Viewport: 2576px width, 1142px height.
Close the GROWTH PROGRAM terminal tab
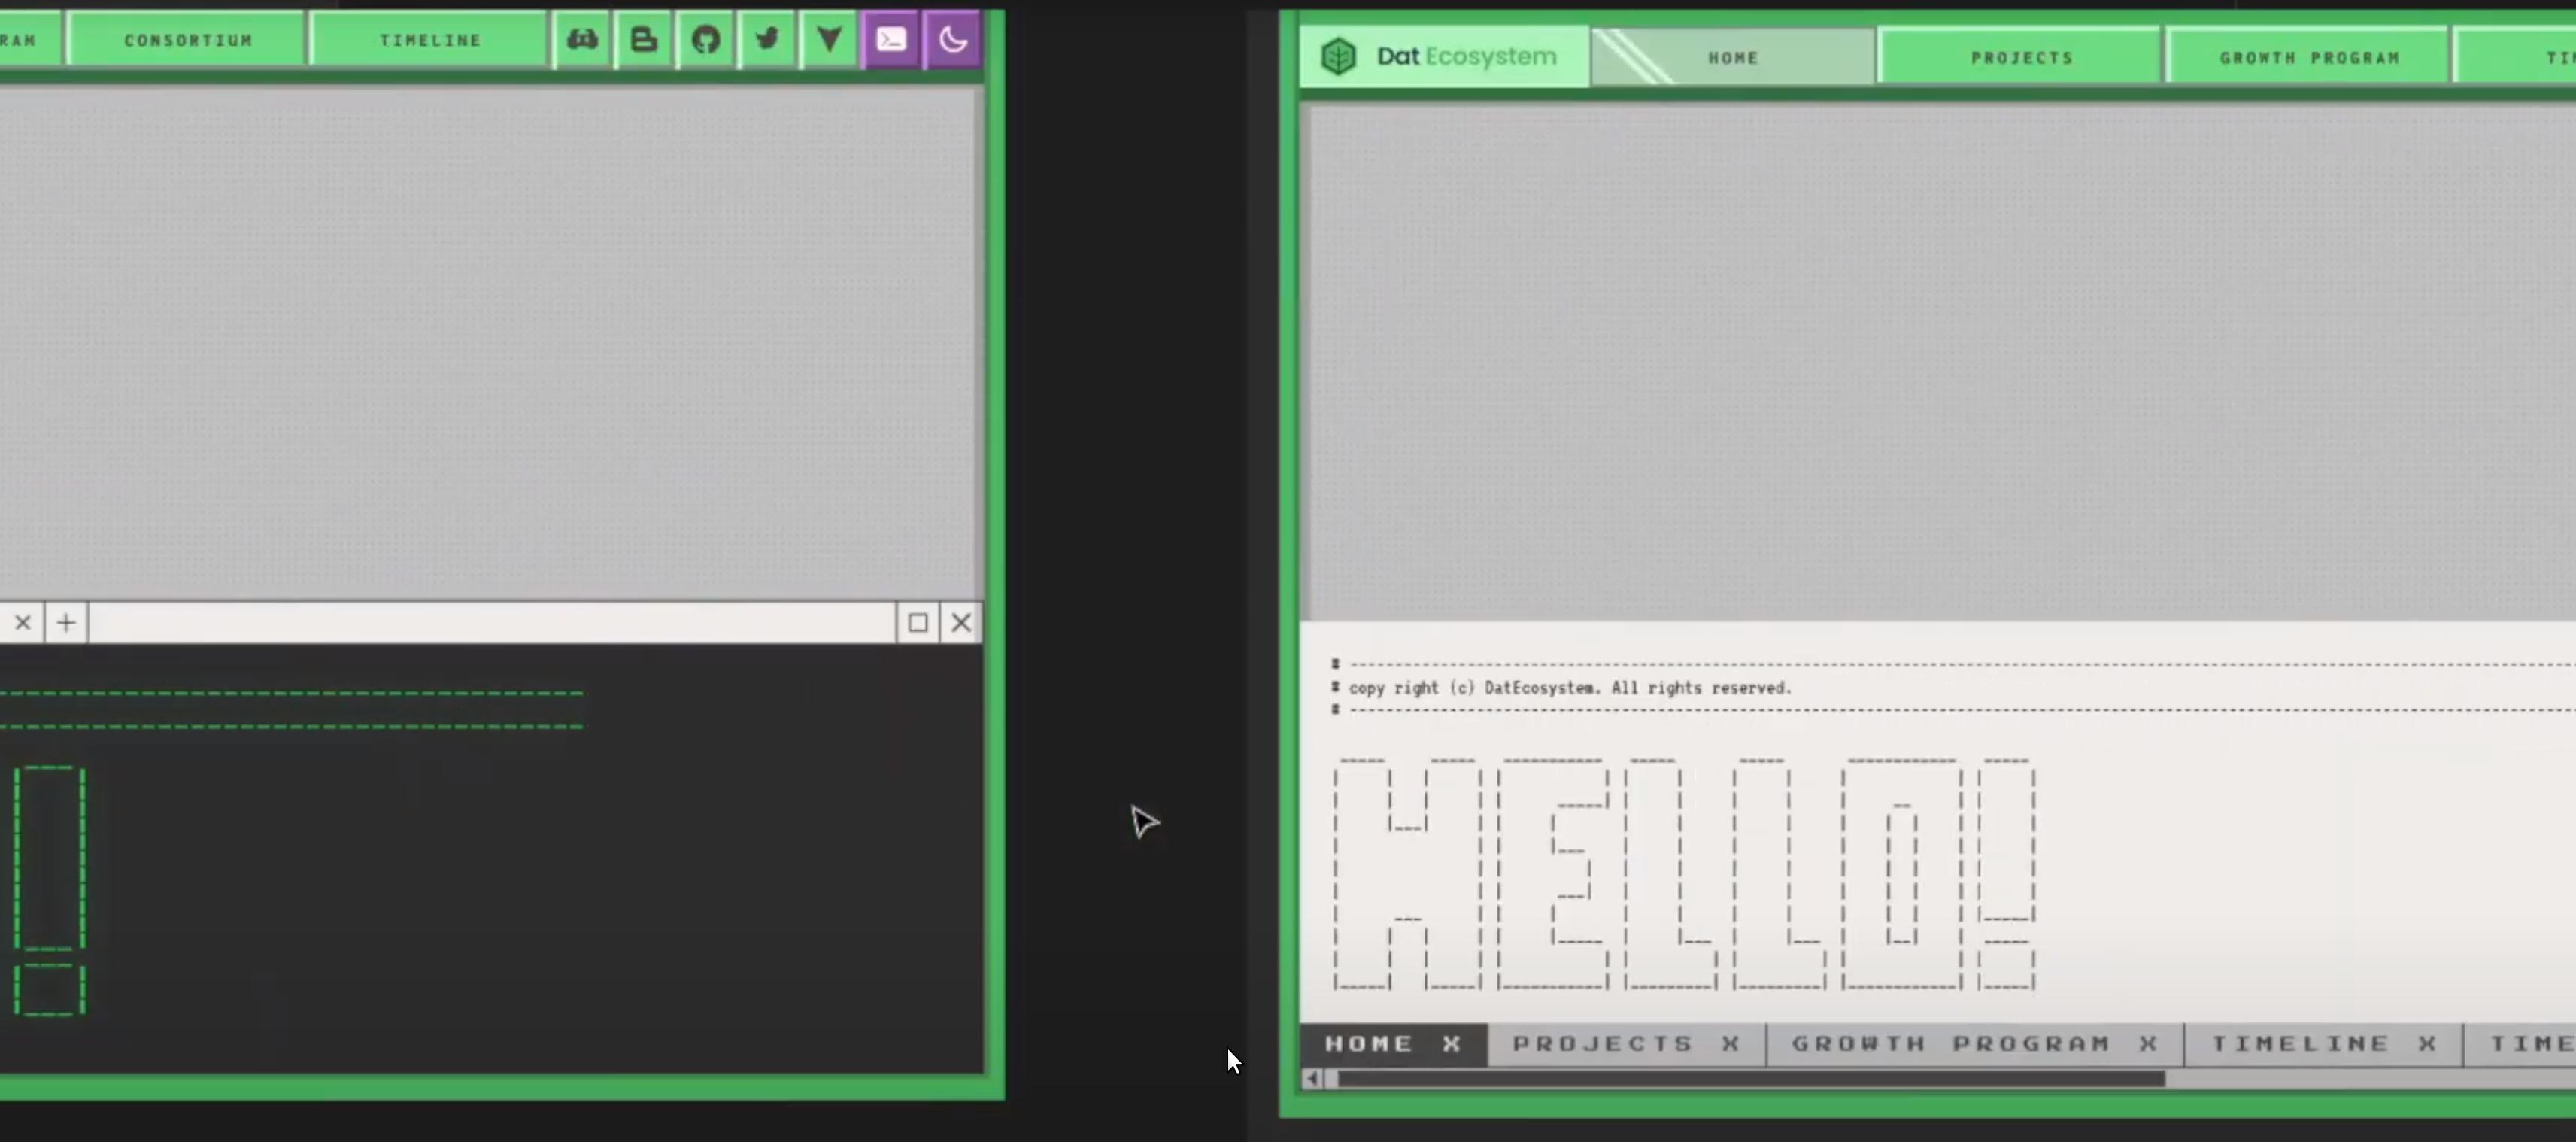click(2148, 1044)
